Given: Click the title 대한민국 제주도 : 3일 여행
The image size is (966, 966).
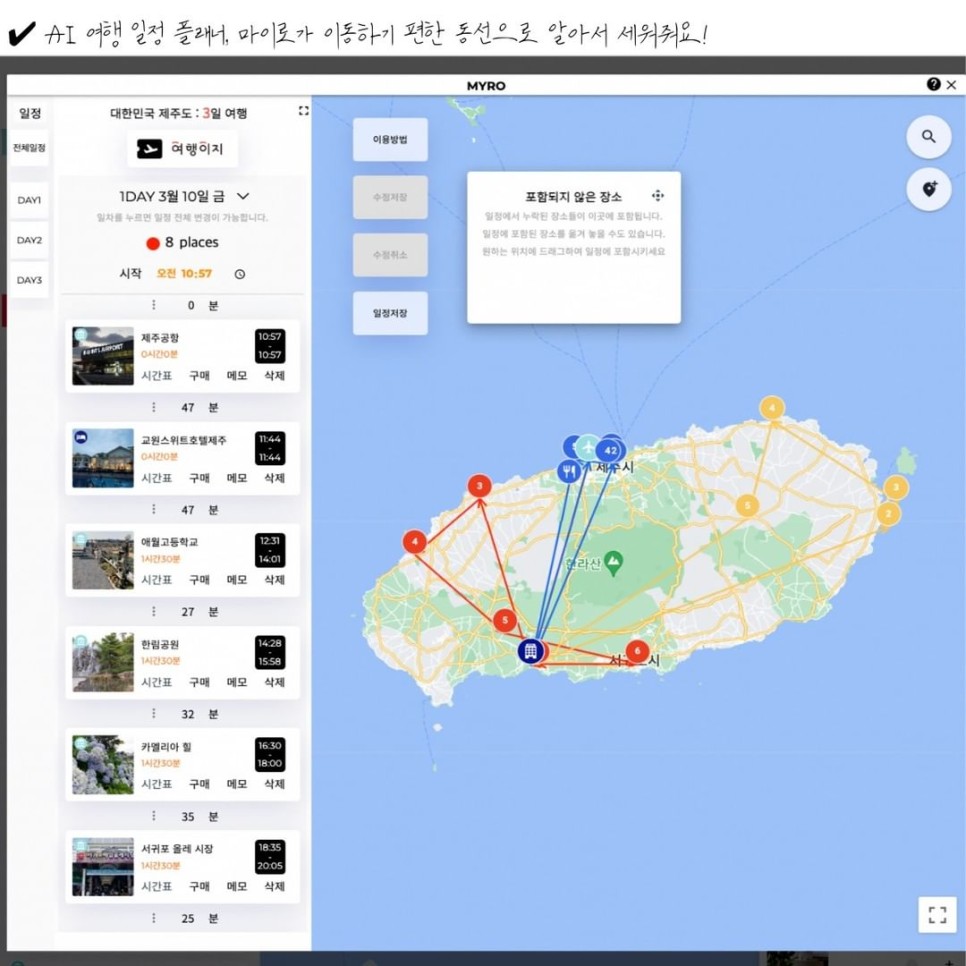Looking at the screenshot, I should pos(179,113).
